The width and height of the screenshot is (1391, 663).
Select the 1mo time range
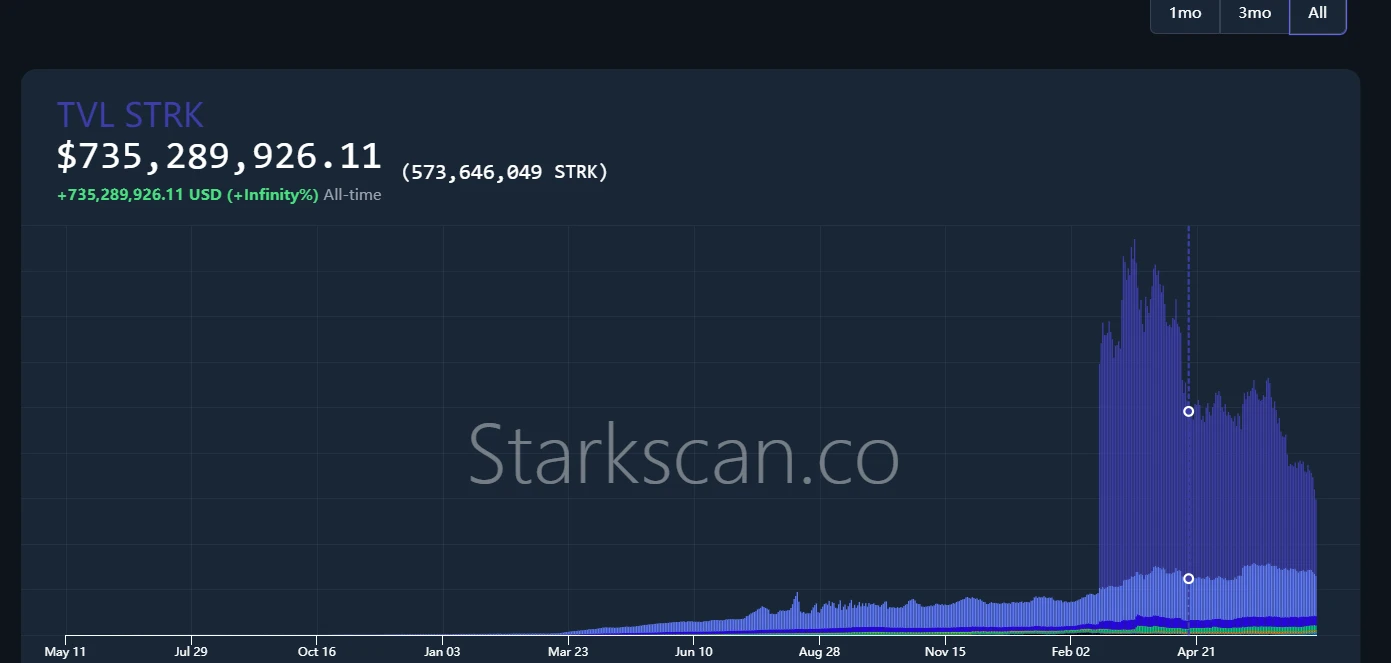[1184, 13]
